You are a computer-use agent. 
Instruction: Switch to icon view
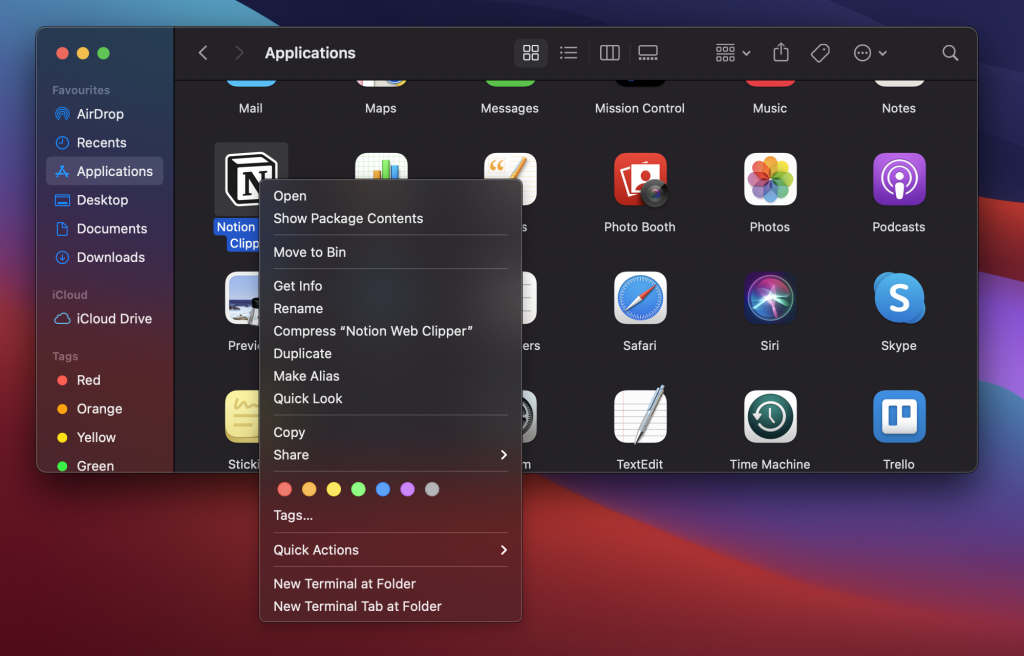pos(531,53)
